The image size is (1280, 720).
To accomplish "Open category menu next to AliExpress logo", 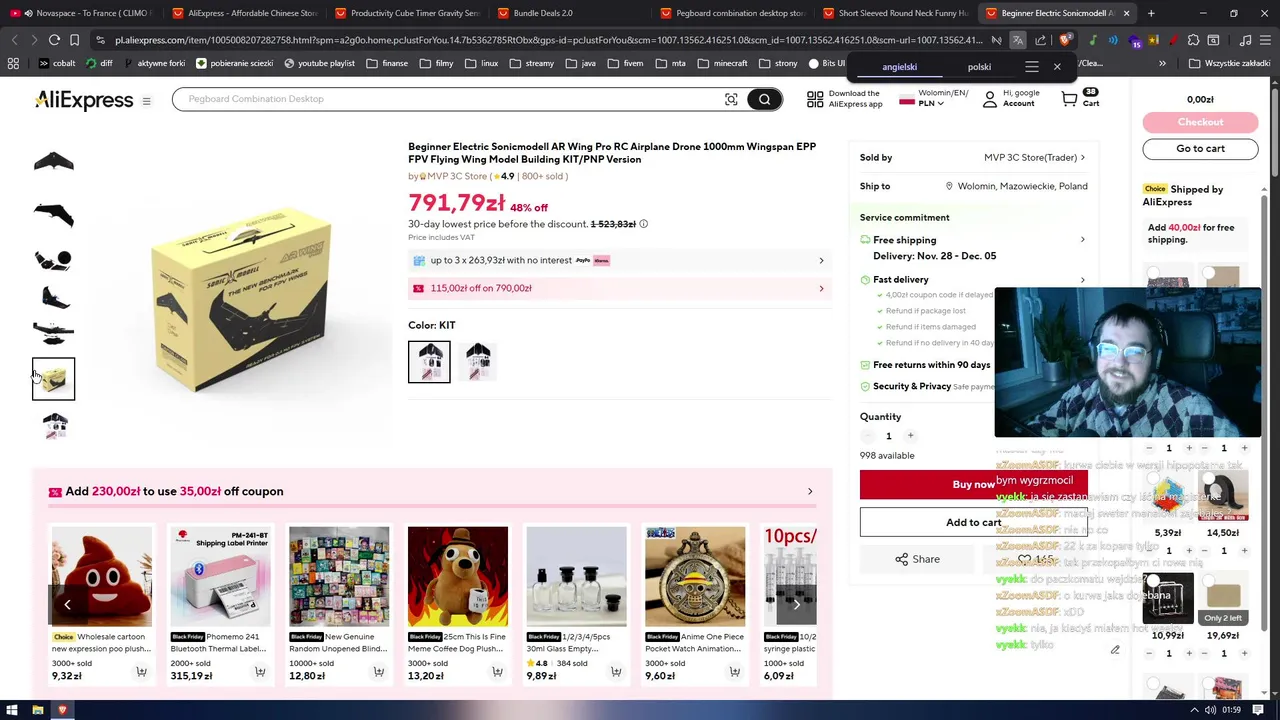I will pos(146,101).
